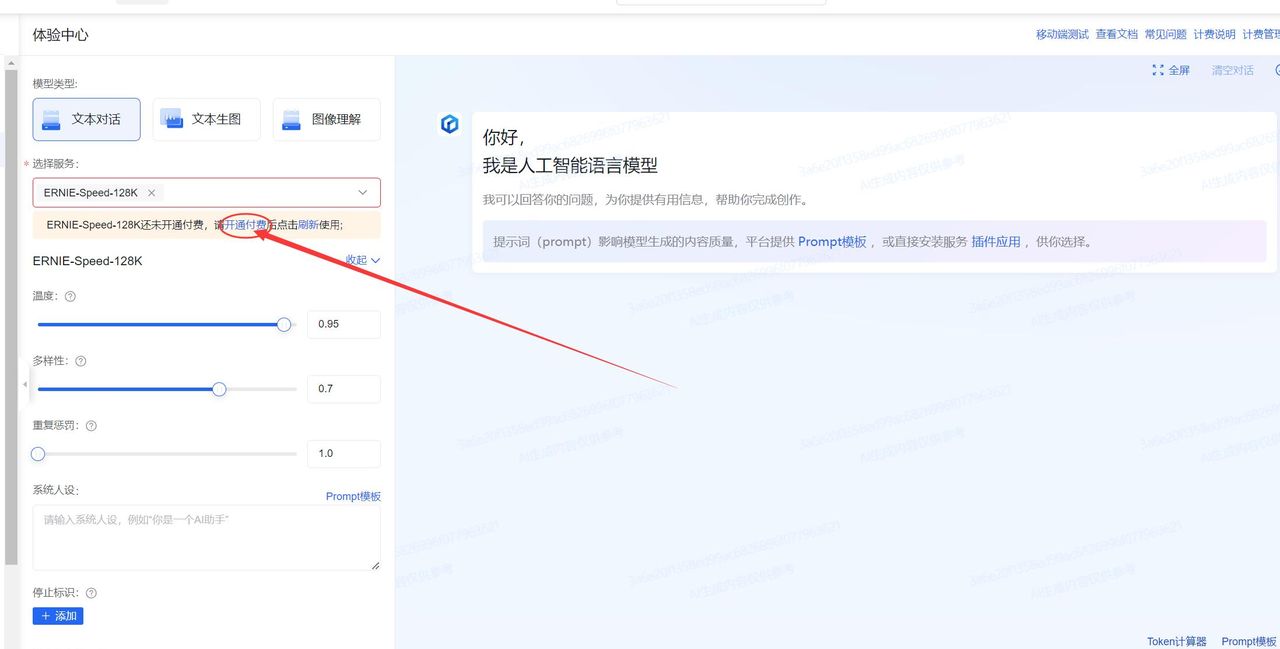Open the 计费说明 link
1280x649 pixels.
tap(1215, 34)
